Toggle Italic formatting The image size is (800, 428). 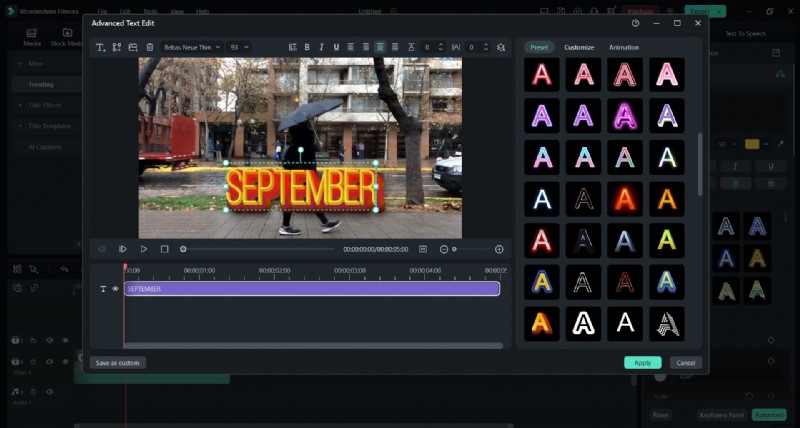point(321,47)
